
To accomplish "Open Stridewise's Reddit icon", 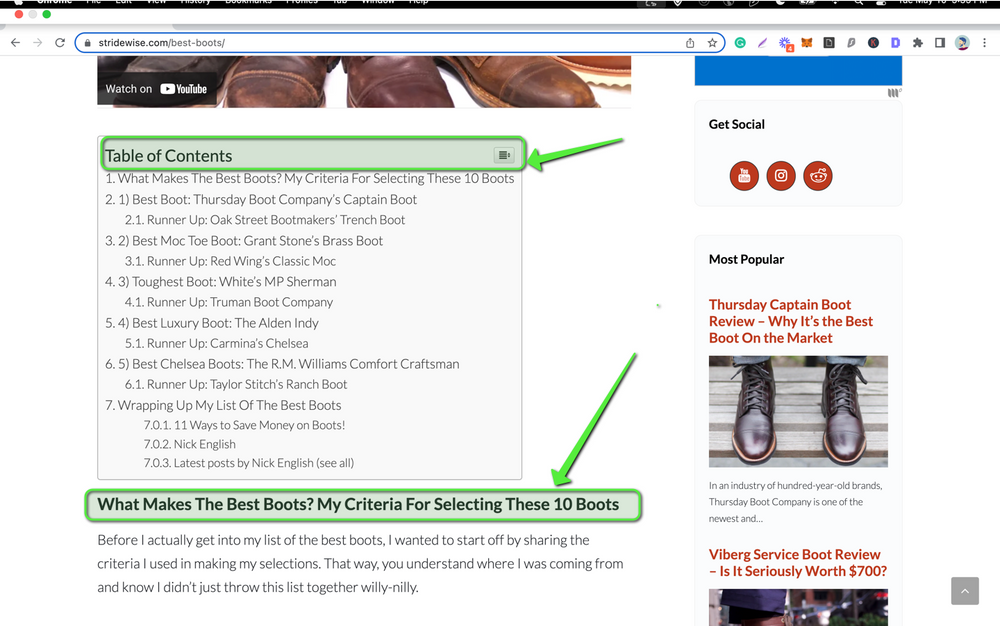I will (818, 175).
